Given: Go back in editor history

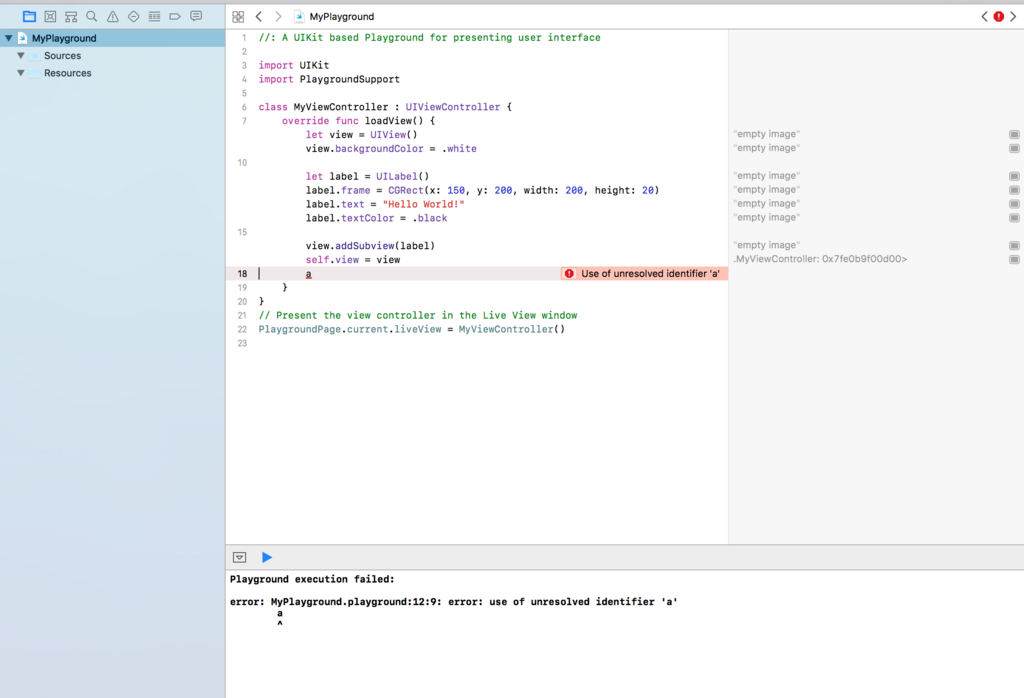Looking at the screenshot, I should point(259,16).
